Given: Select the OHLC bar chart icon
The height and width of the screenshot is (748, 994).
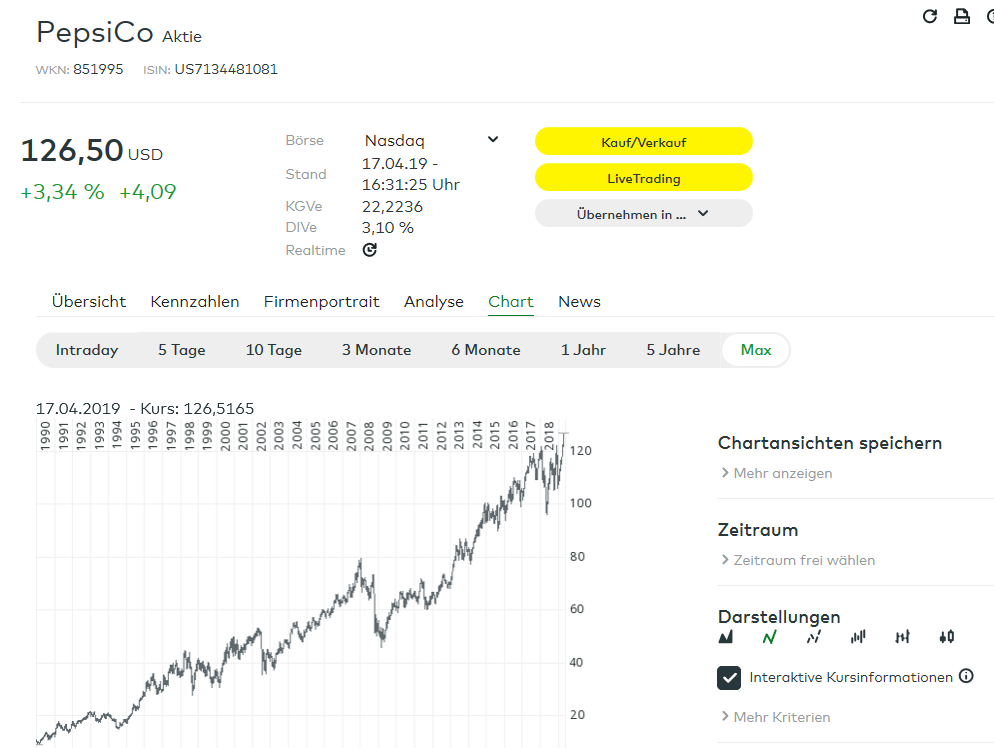Looking at the screenshot, I should tap(902, 636).
